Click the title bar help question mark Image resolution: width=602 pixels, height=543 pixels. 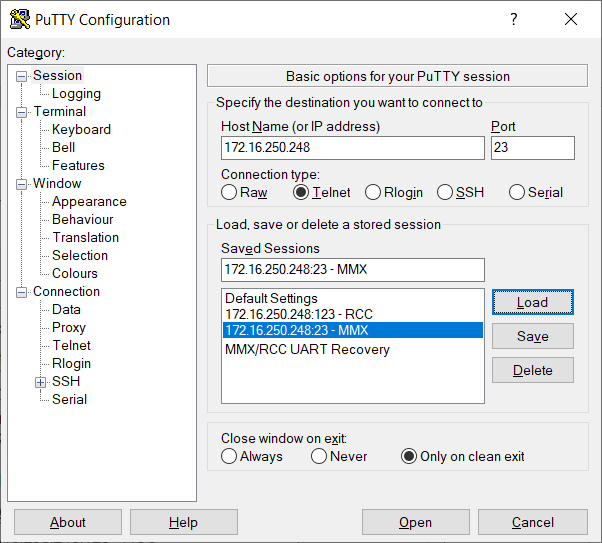pyautogui.click(x=514, y=20)
